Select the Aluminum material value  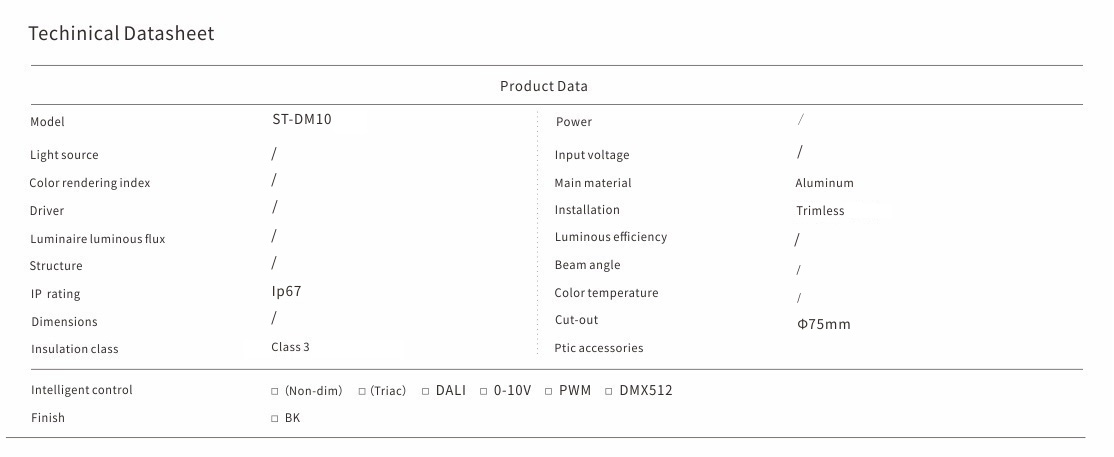pyautogui.click(x=824, y=183)
